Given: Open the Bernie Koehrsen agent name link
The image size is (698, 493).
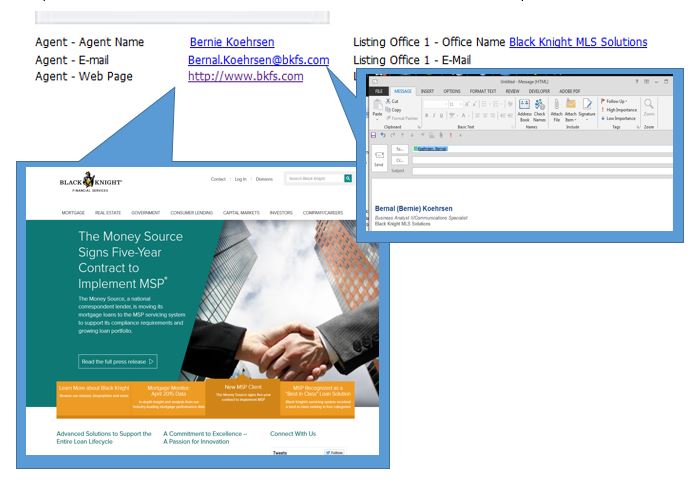Looking at the screenshot, I should point(232,42).
